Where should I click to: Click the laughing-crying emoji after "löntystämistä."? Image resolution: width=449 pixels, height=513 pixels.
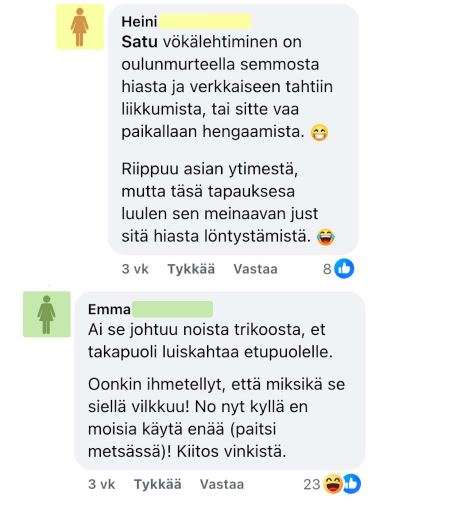(326, 237)
